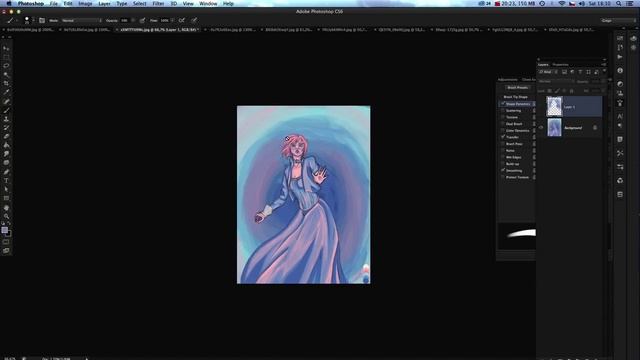Enable the Scattering checkbox

tap(503, 111)
